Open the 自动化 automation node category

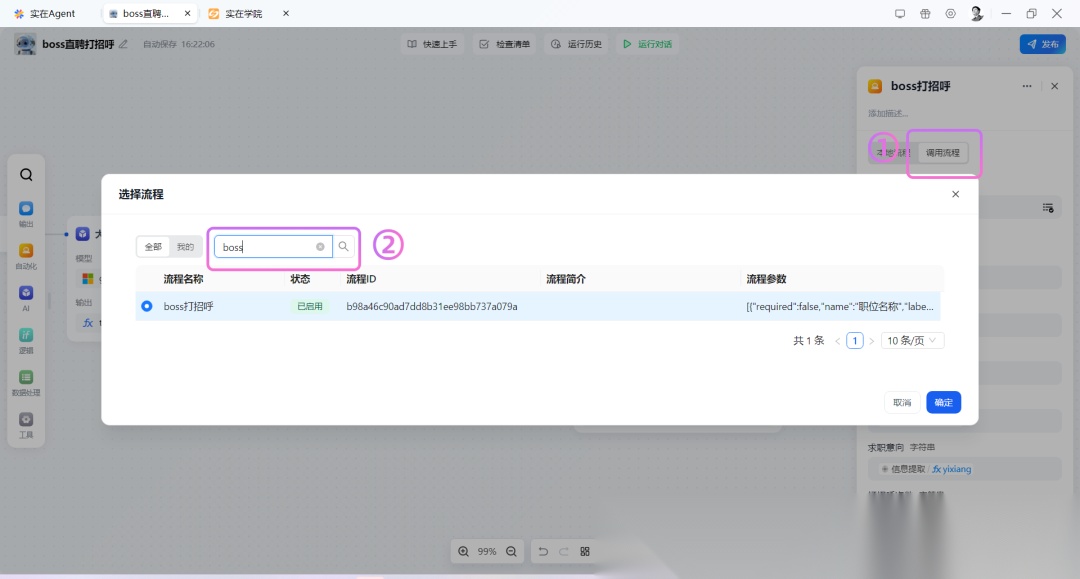click(26, 256)
